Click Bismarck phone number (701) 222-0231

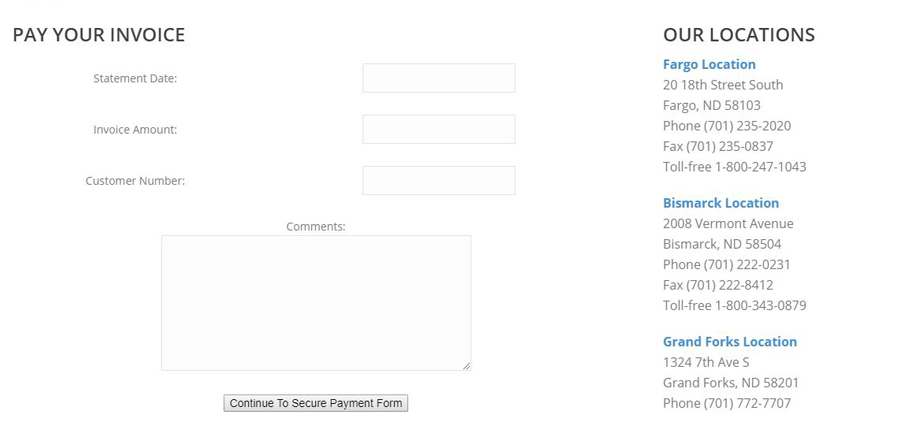coord(747,265)
